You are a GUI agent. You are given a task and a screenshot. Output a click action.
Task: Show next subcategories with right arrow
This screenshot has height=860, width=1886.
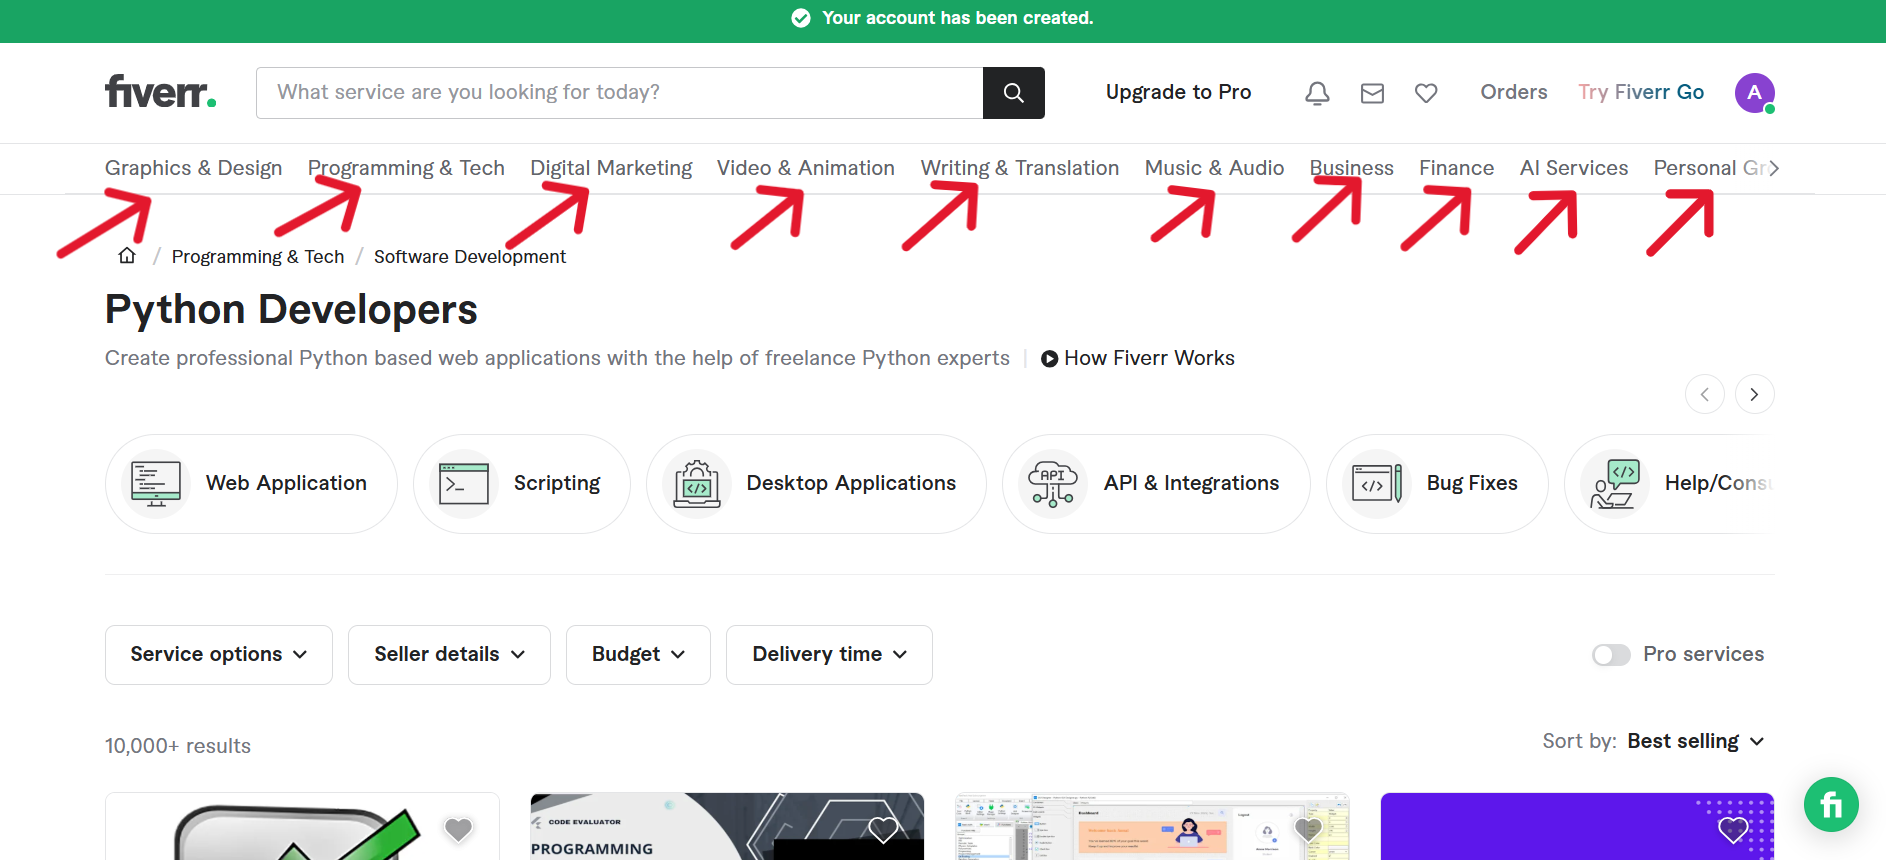[x=1754, y=394]
